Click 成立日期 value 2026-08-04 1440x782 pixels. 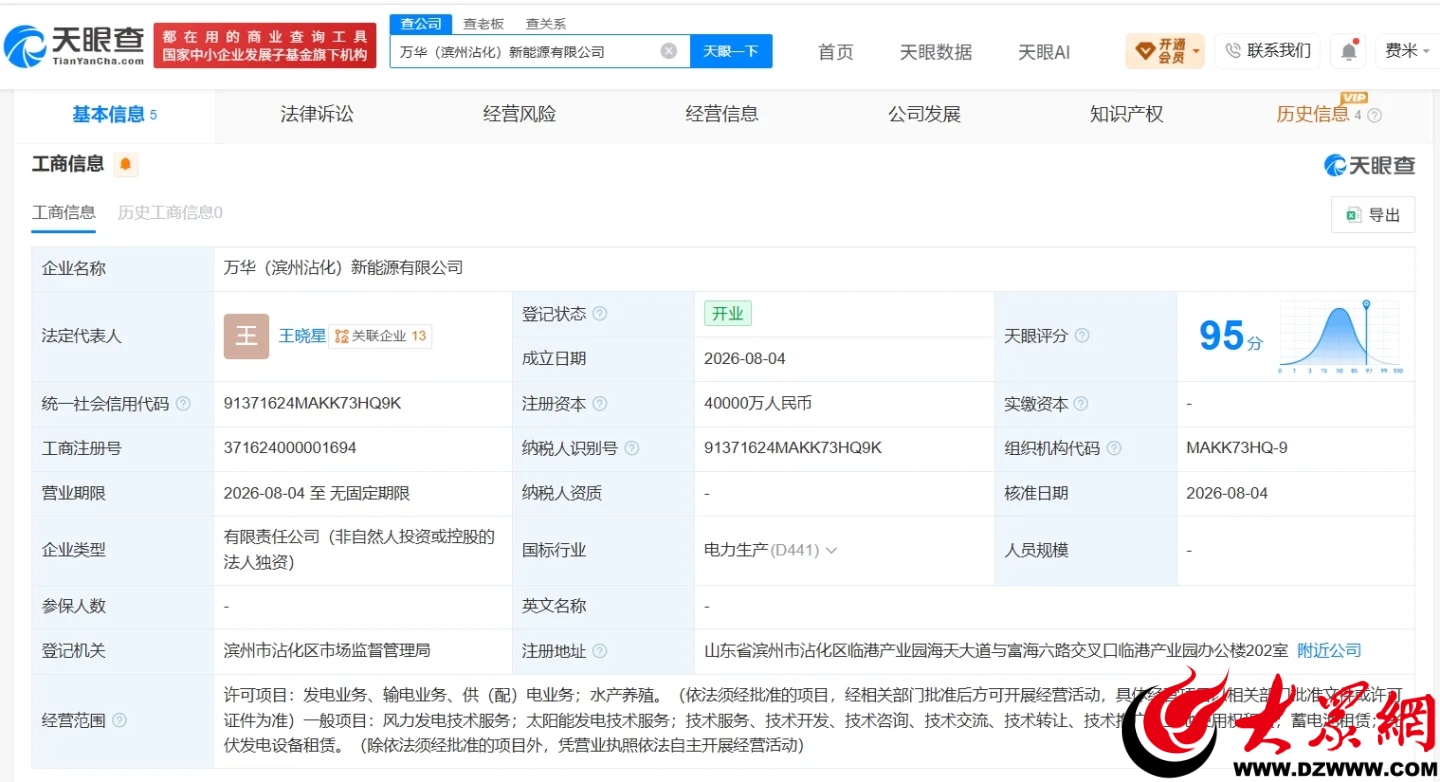coord(745,359)
